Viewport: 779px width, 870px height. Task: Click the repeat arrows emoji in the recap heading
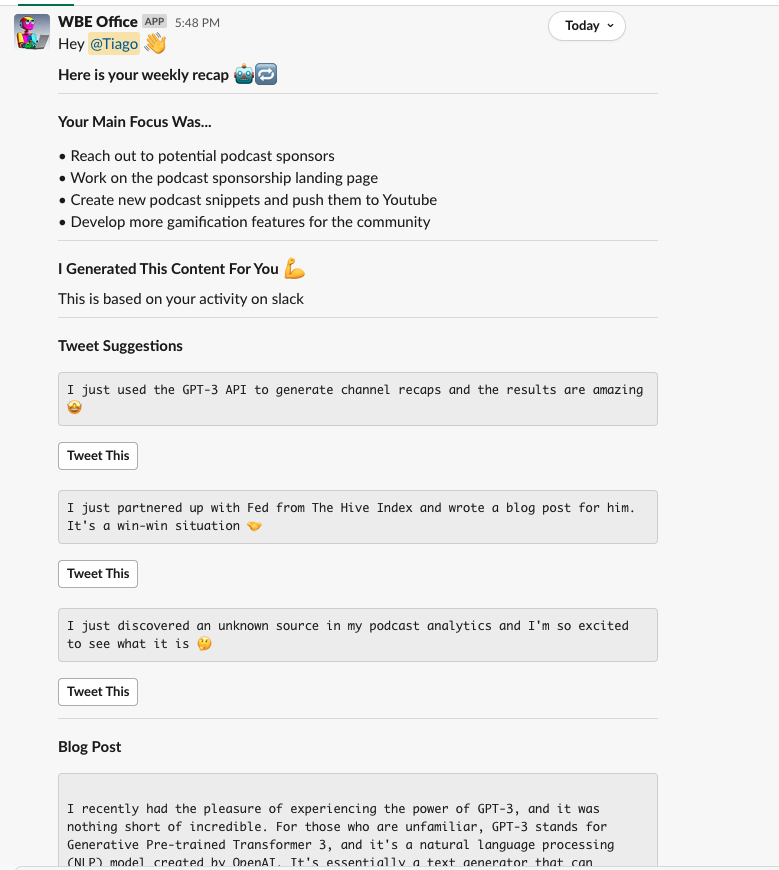(x=266, y=75)
